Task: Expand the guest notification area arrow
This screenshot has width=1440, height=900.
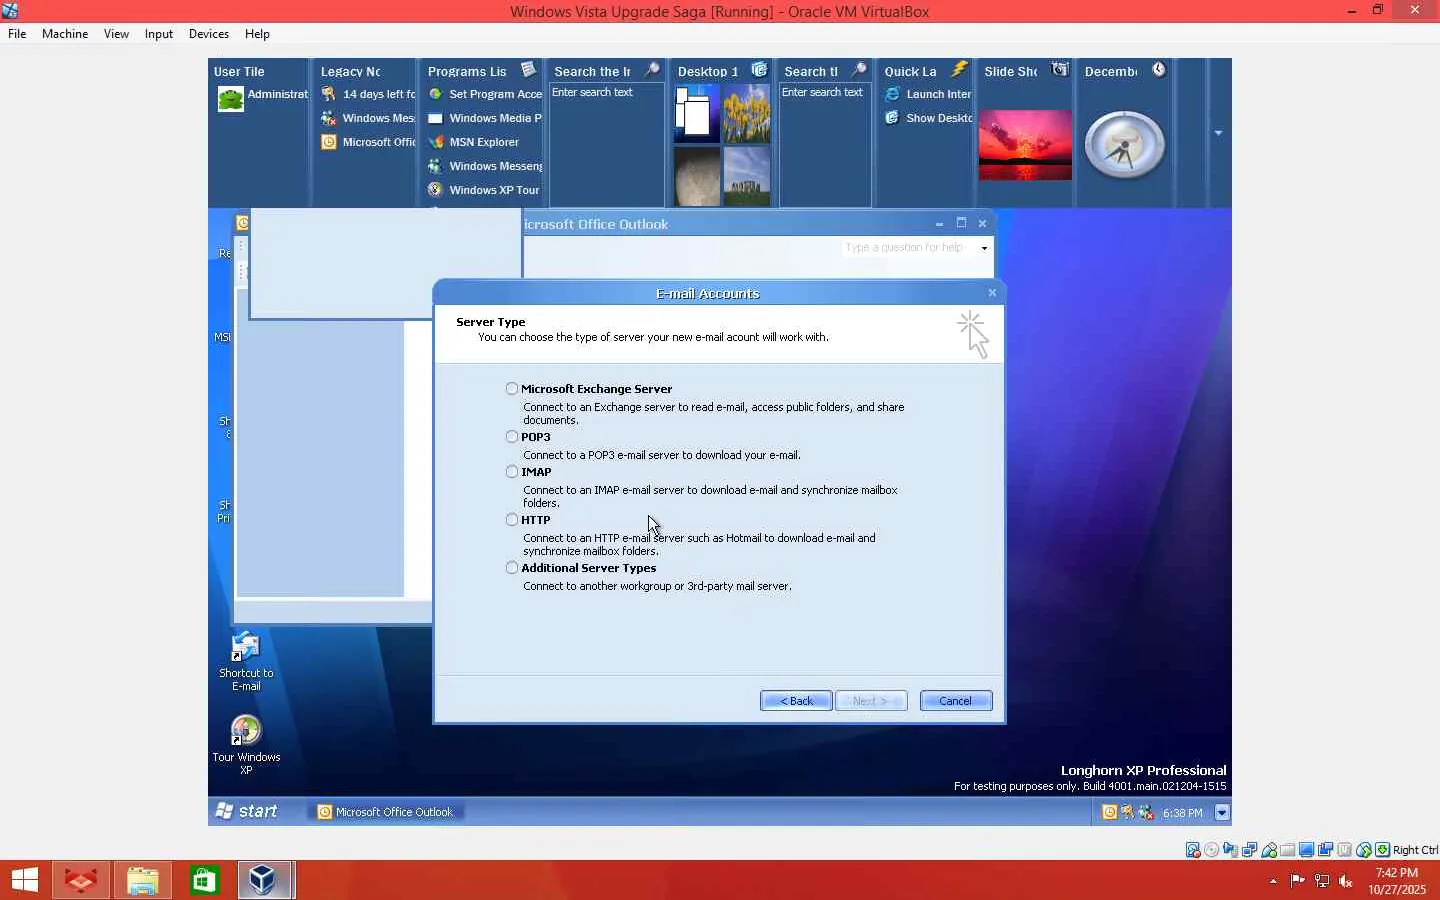Action: pos(1222,812)
